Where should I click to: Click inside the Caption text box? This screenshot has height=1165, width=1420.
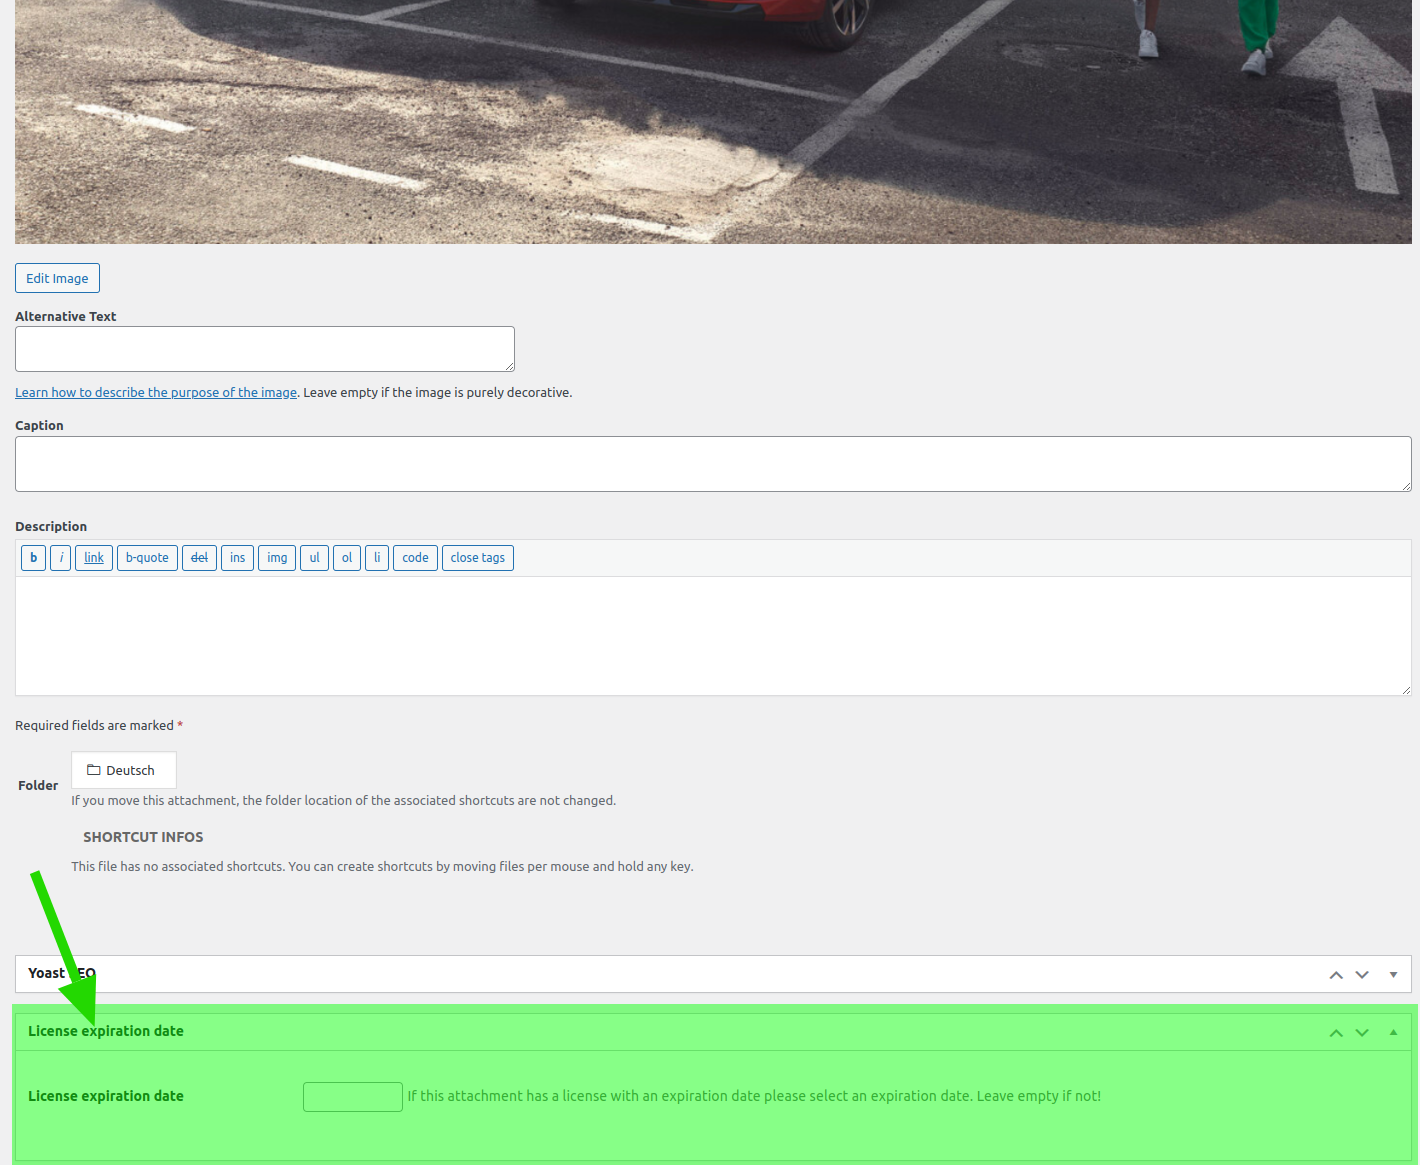coord(713,464)
